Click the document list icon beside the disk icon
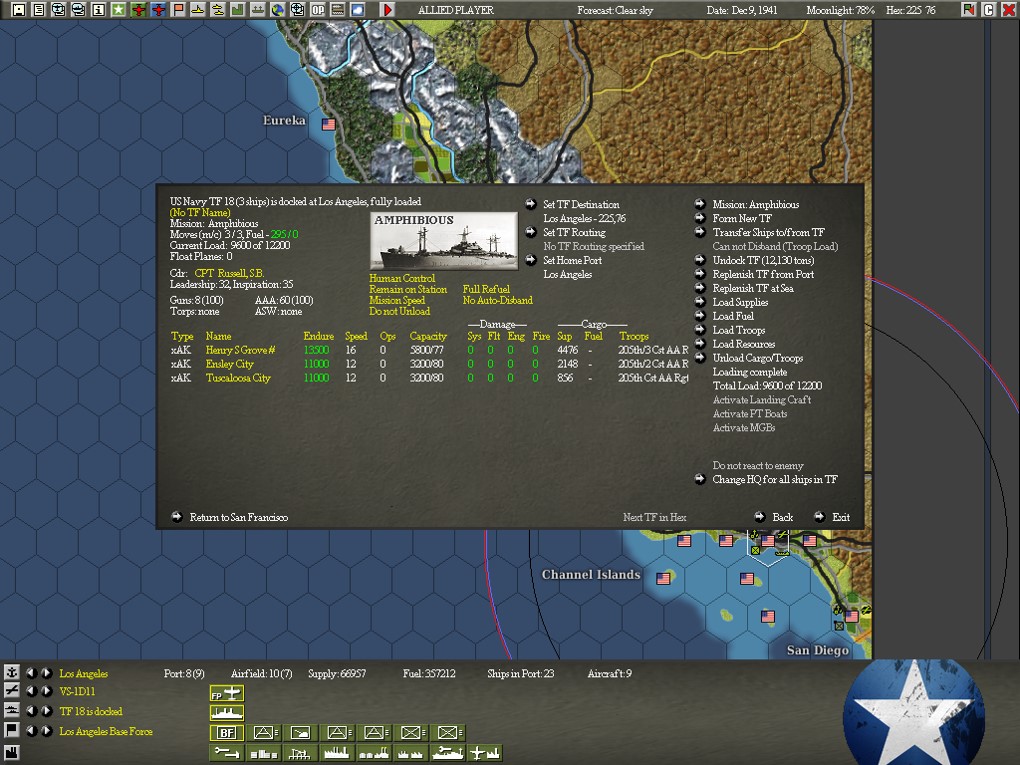Image resolution: width=1020 pixels, height=765 pixels. point(38,10)
